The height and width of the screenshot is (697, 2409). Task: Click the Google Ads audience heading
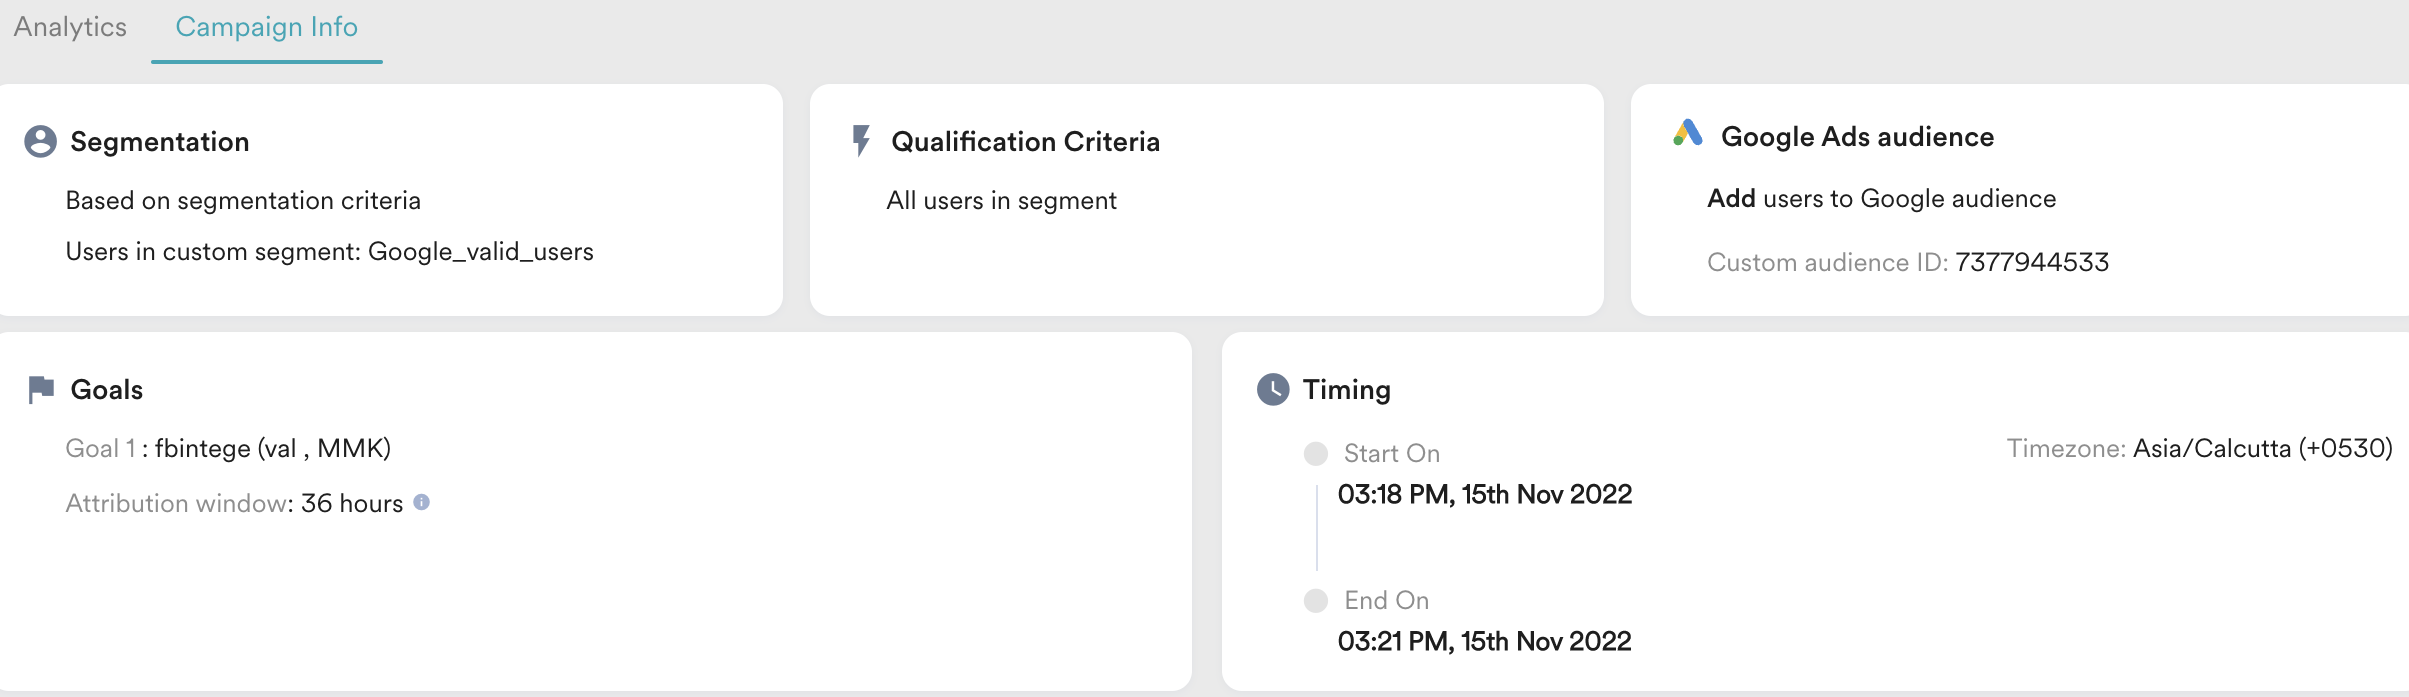1857,137
